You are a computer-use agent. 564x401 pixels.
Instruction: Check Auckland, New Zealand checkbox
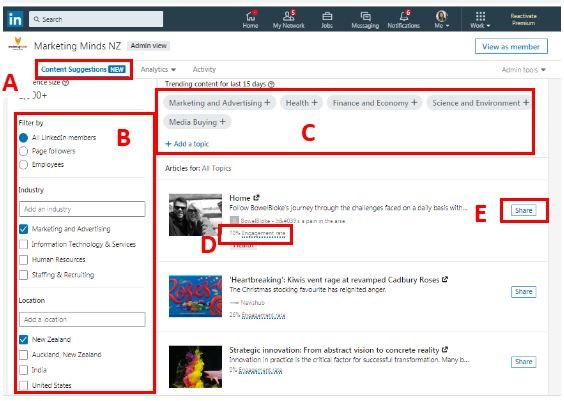pos(23,355)
